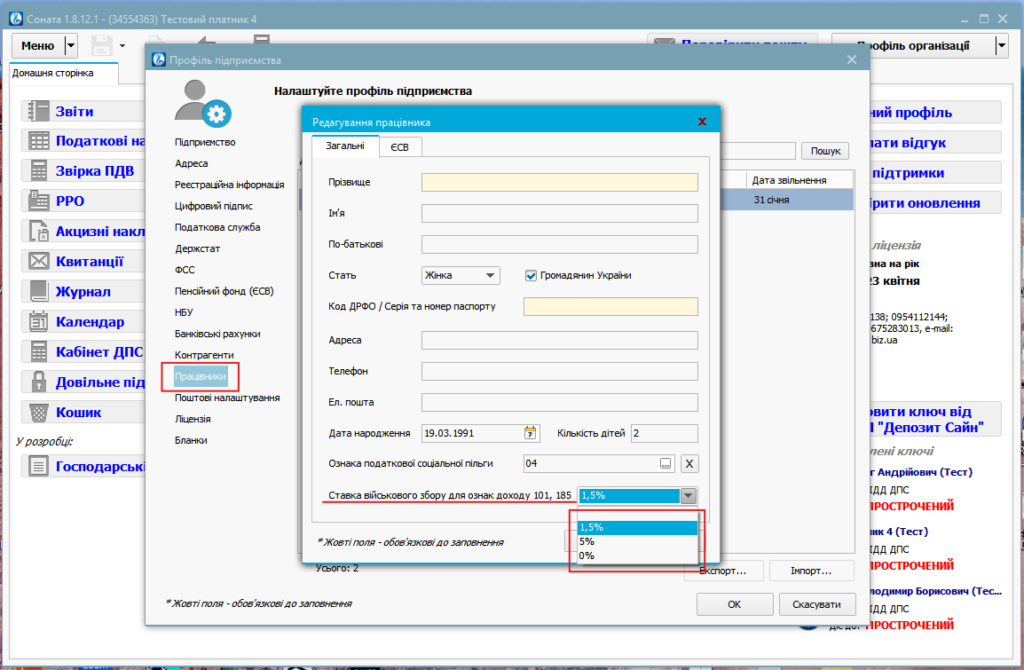The width and height of the screenshot is (1024, 670).
Task: Click the ellipsis button for податкової соціальної пільги
Action: pyautogui.click(x=666, y=463)
